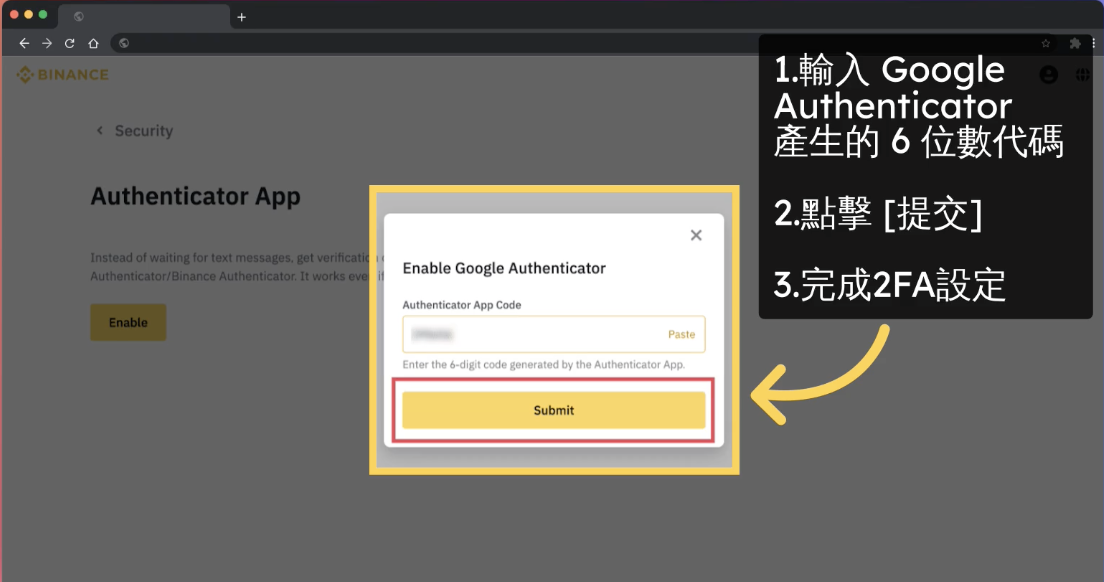Click the Enable button on the page
Viewport: 1104px width, 582px height.
tap(128, 322)
